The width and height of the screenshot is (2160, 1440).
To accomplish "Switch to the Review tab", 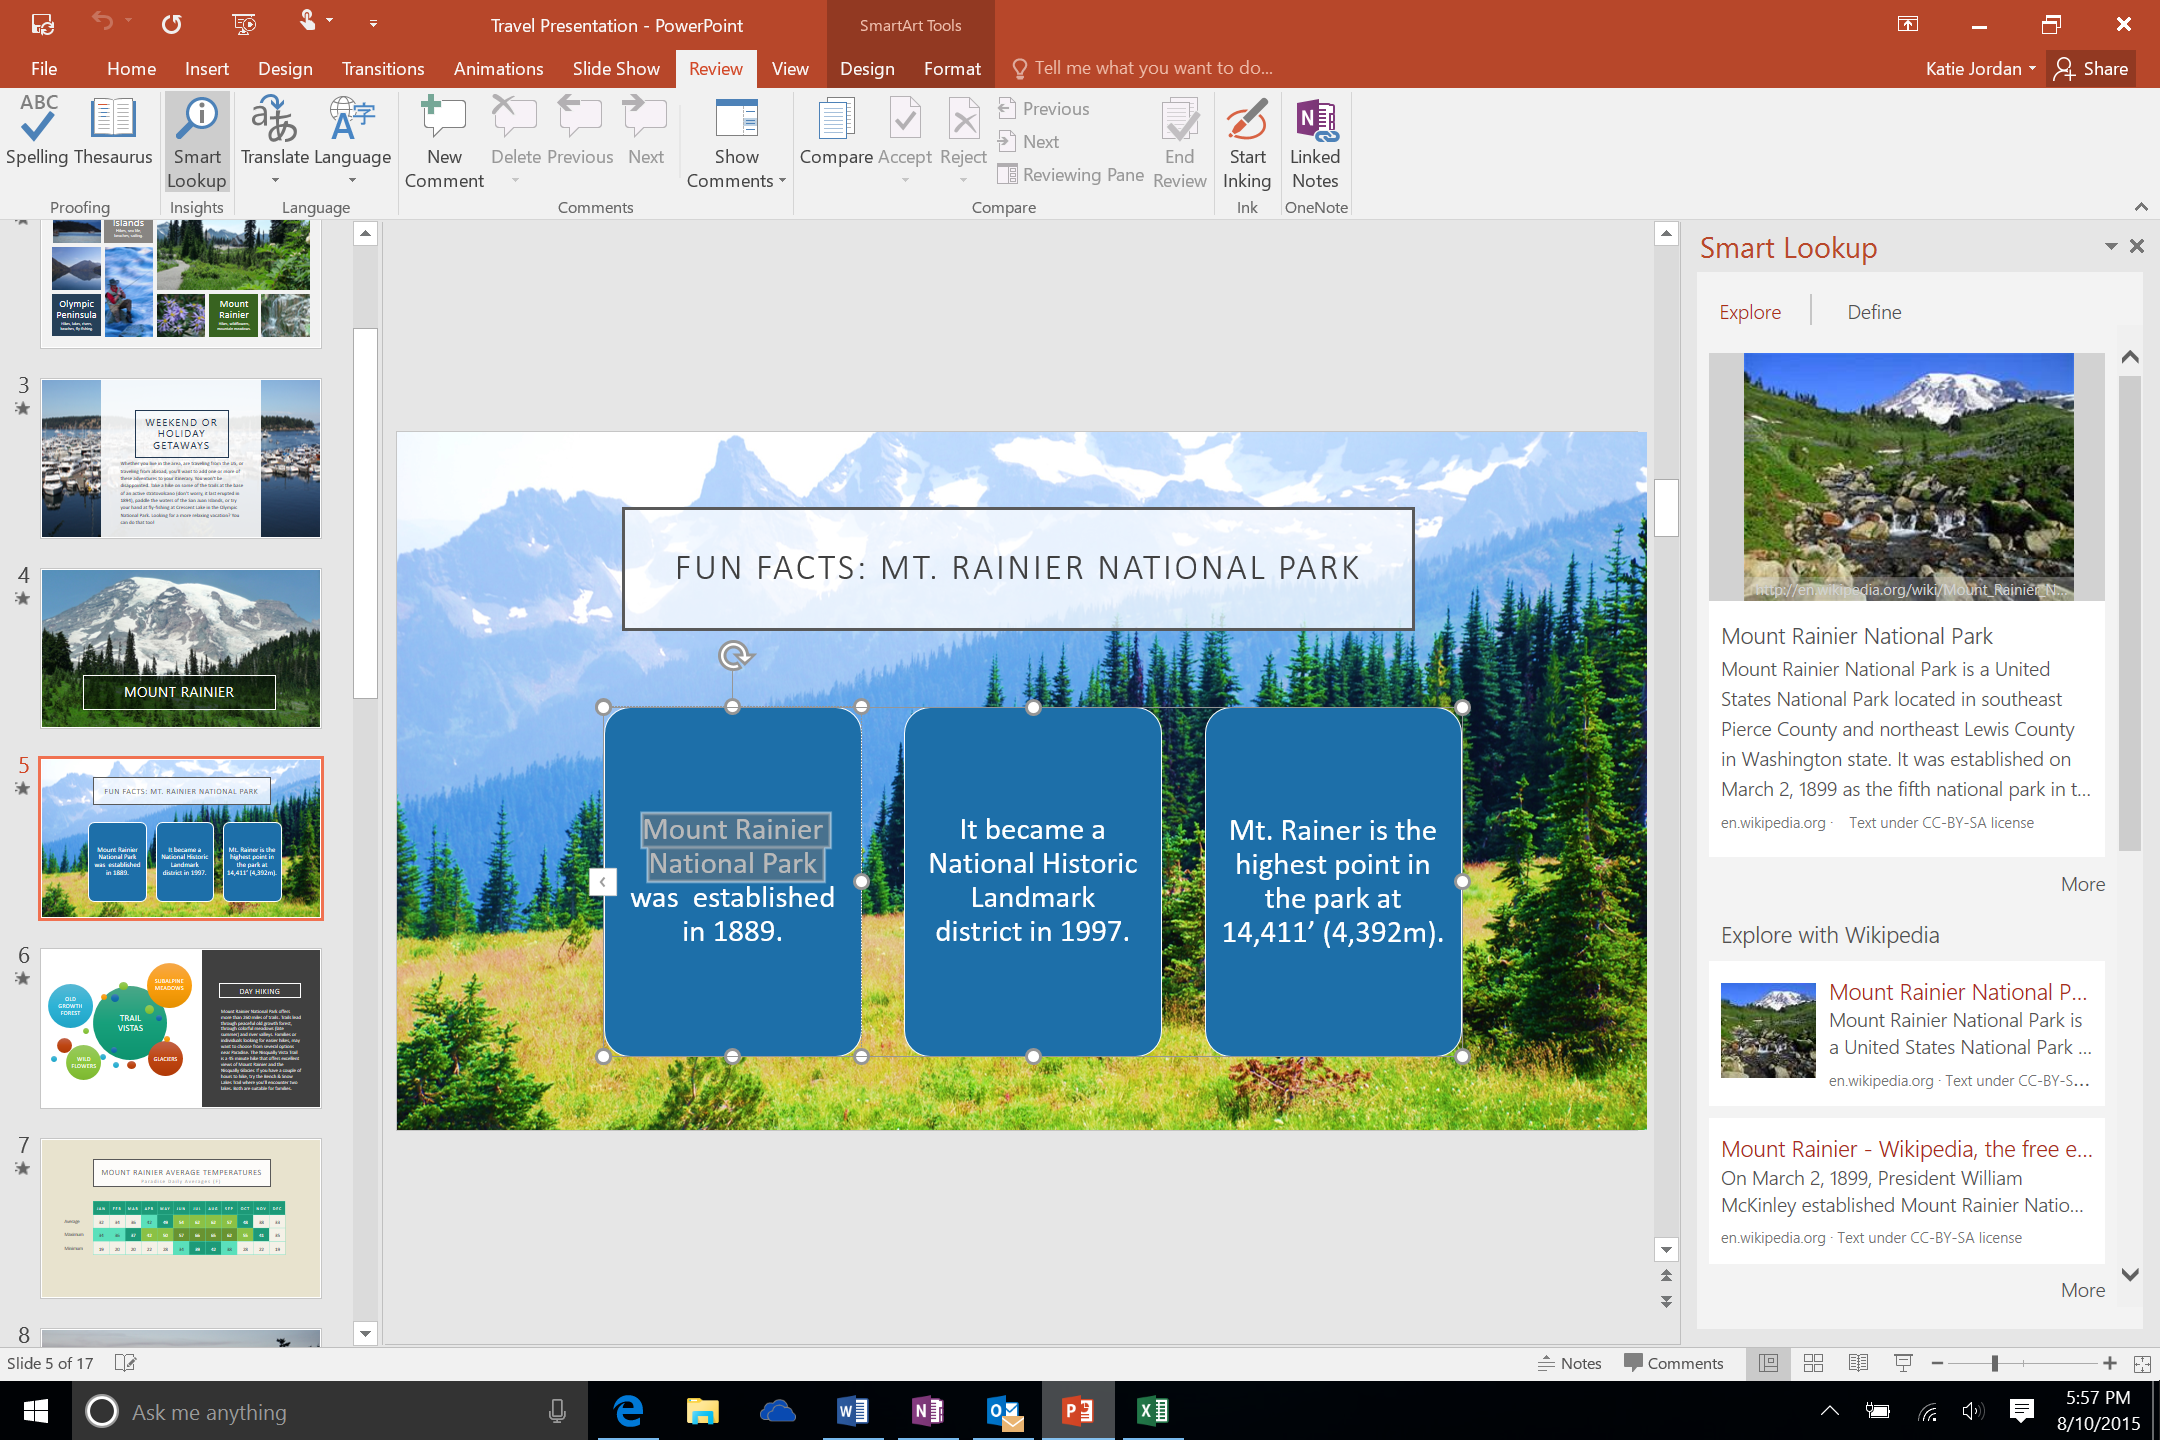I will (x=712, y=68).
